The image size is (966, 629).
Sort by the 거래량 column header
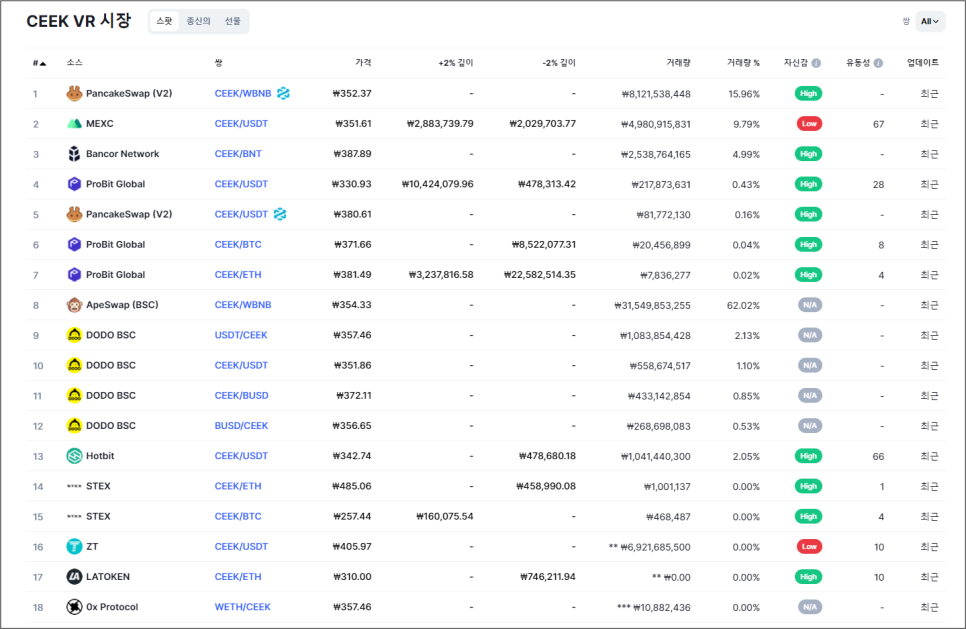point(678,63)
